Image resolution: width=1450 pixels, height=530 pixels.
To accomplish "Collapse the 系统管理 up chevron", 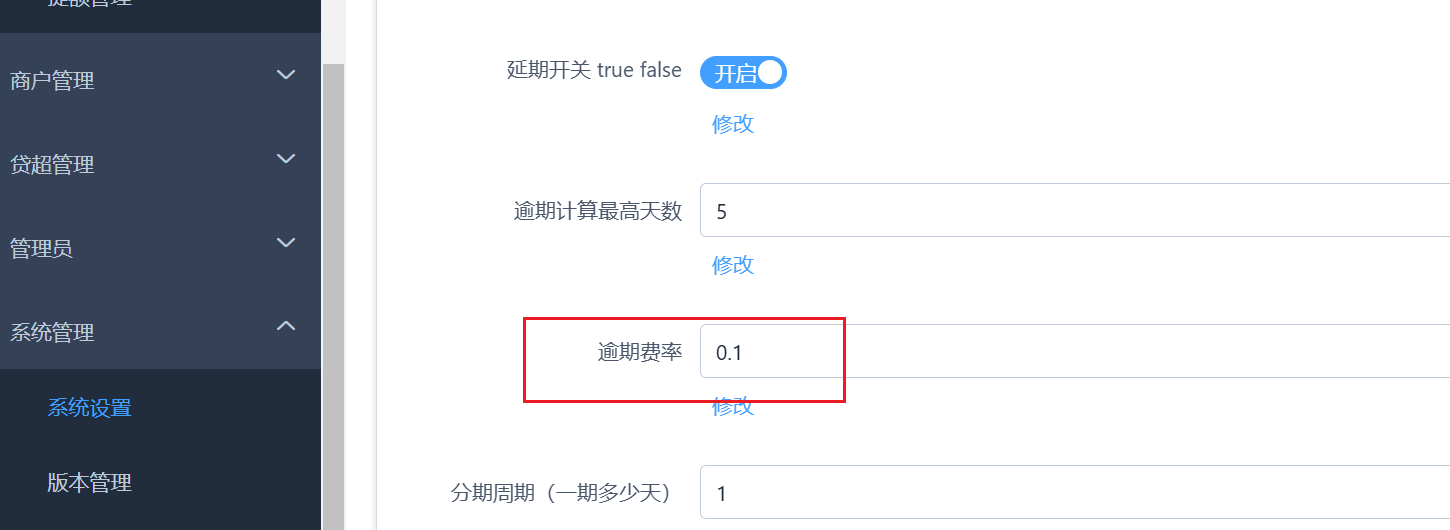I will 286,326.
